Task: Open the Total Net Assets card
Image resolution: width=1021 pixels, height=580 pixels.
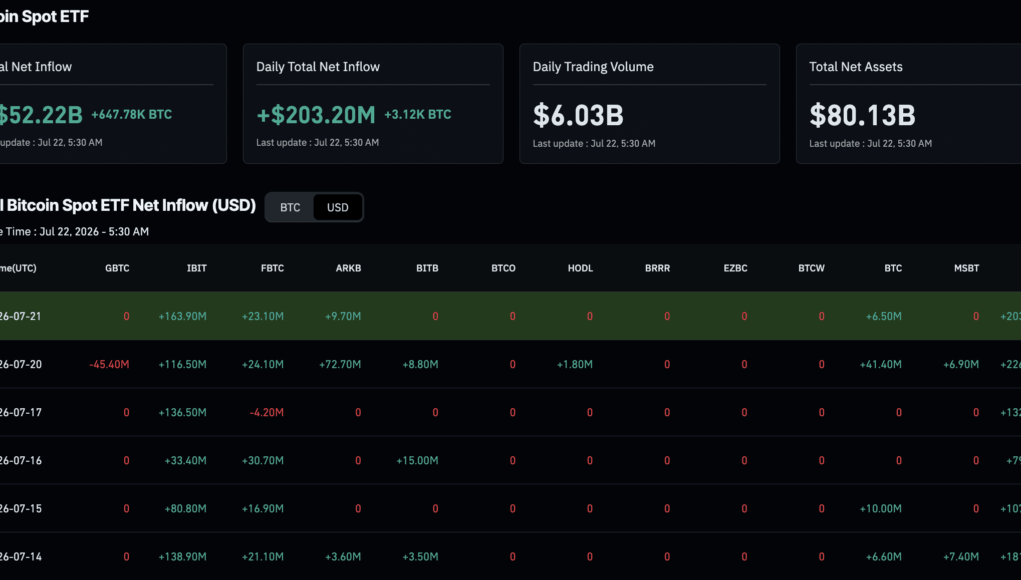Action: pos(908,104)
